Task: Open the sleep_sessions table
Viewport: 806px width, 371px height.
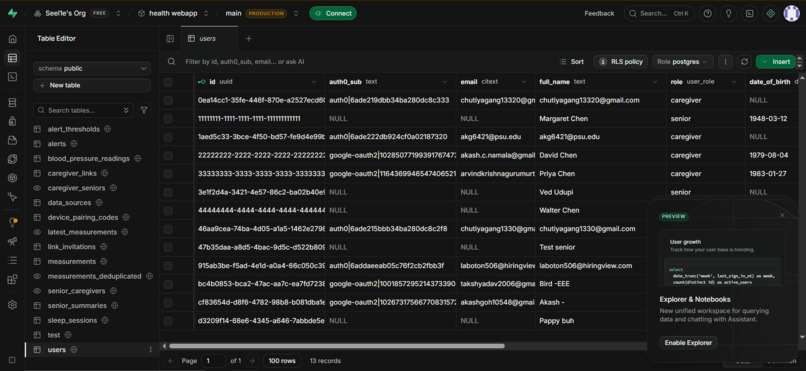Action: (72, 320)
